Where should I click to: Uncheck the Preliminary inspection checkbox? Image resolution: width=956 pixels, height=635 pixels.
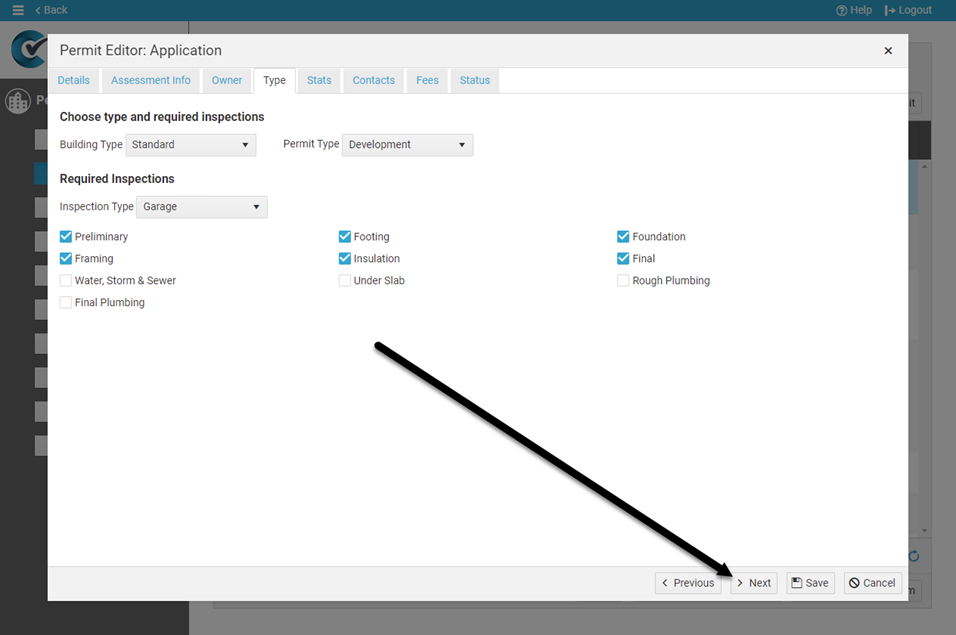coord(66,237)
